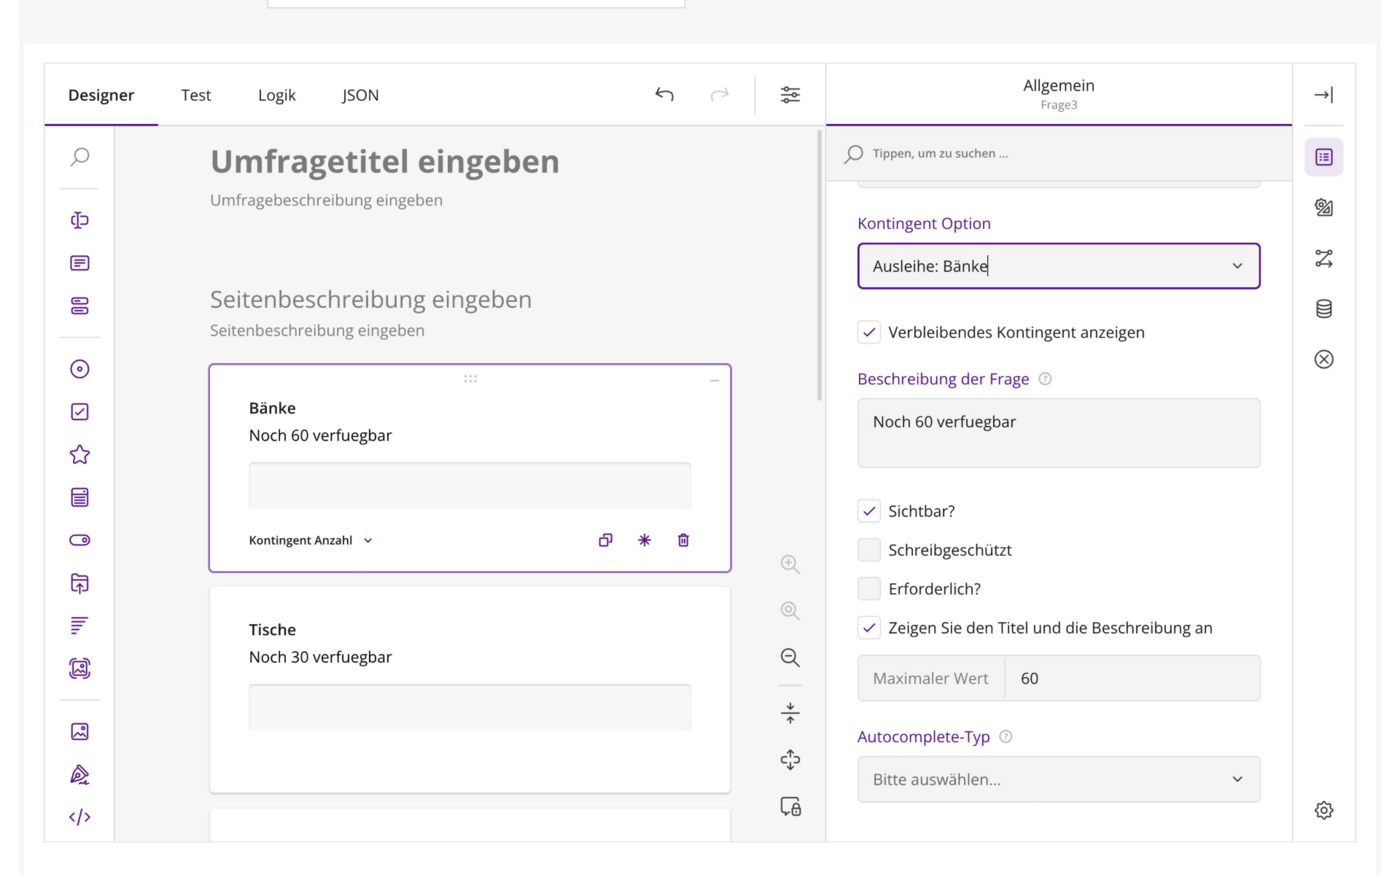Reset zoom to 100 percent
The image size is (1400, 875).
[790, 611]
